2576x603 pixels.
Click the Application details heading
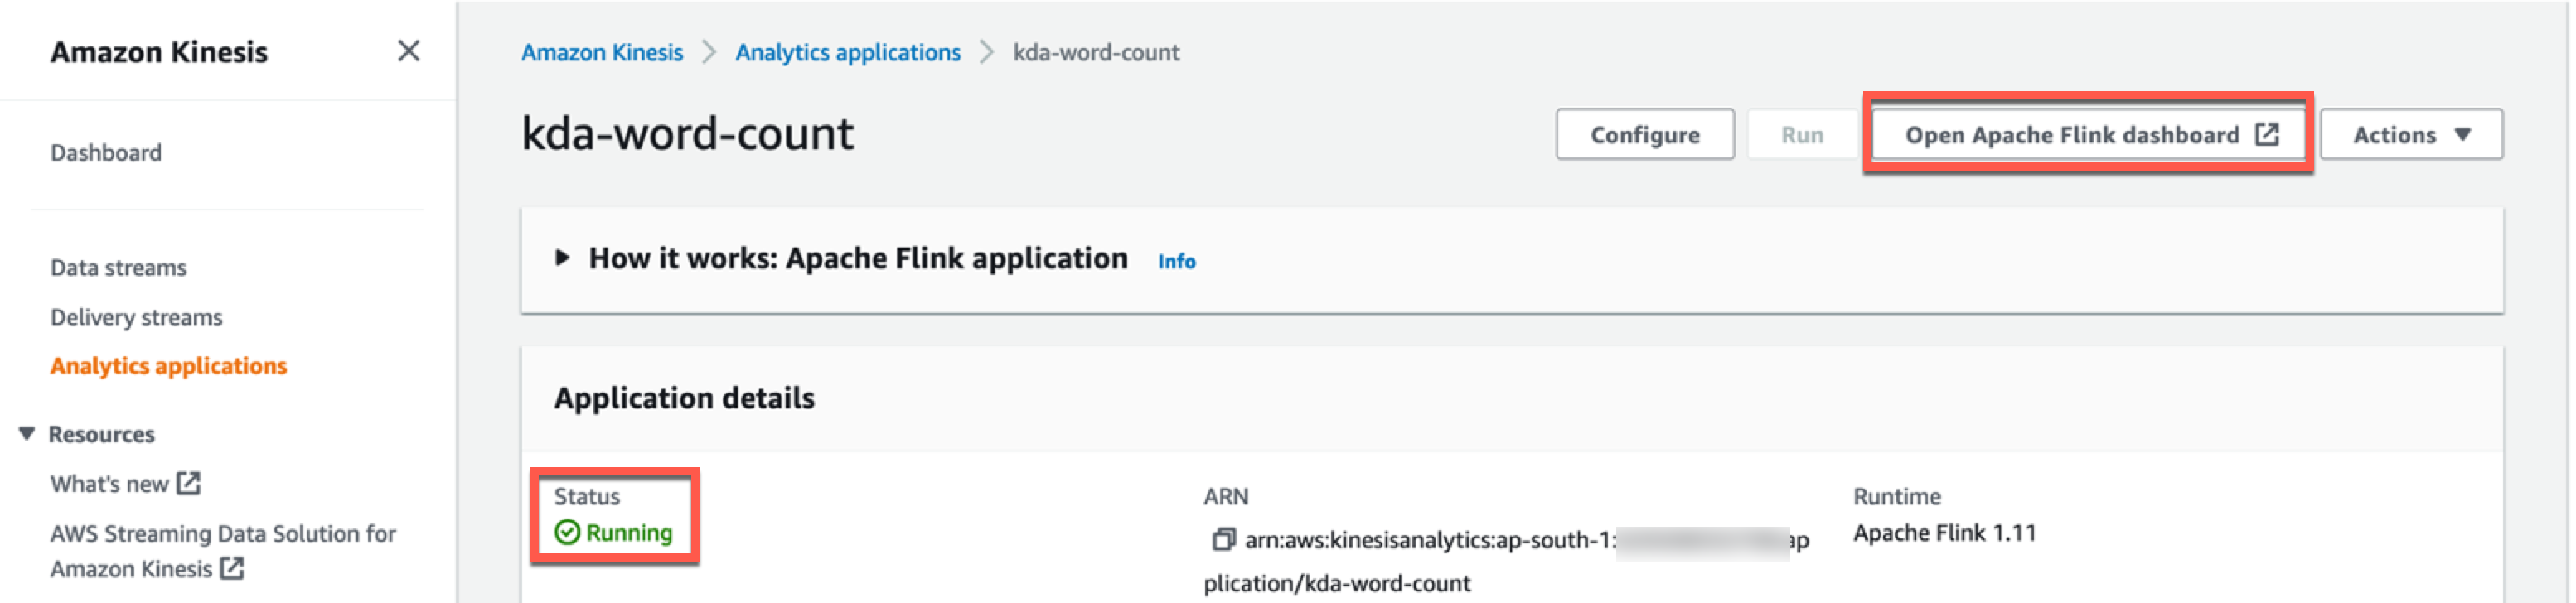684,398
